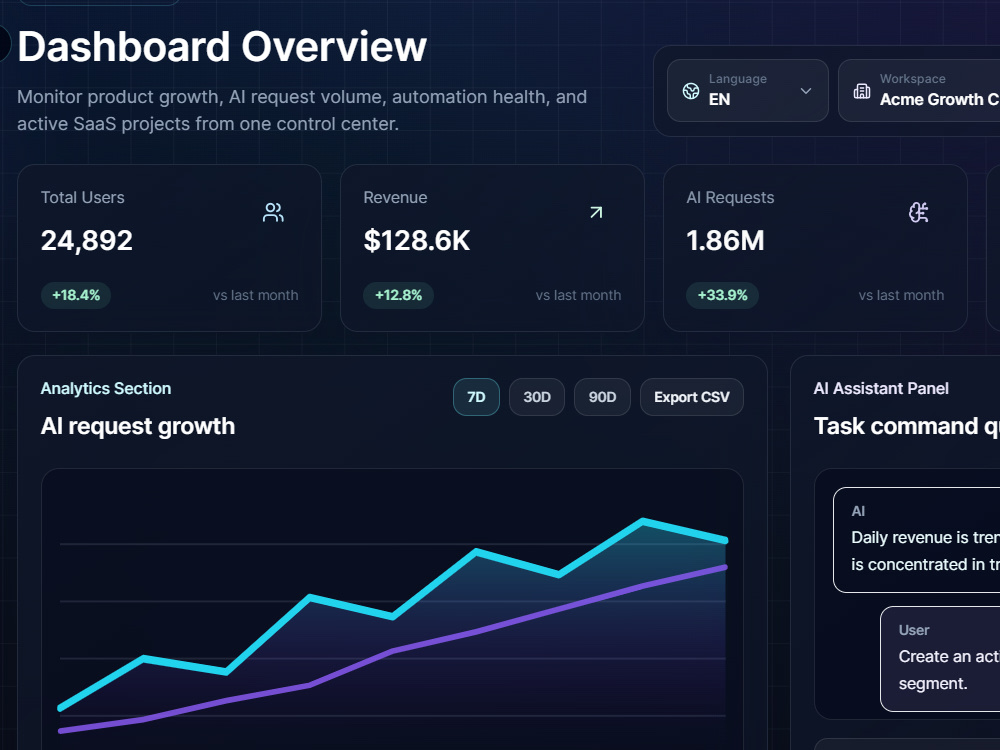Screen dimensions: 1000x750
Task: Click vs last month in Total Users card
Action: pos(256,295)
